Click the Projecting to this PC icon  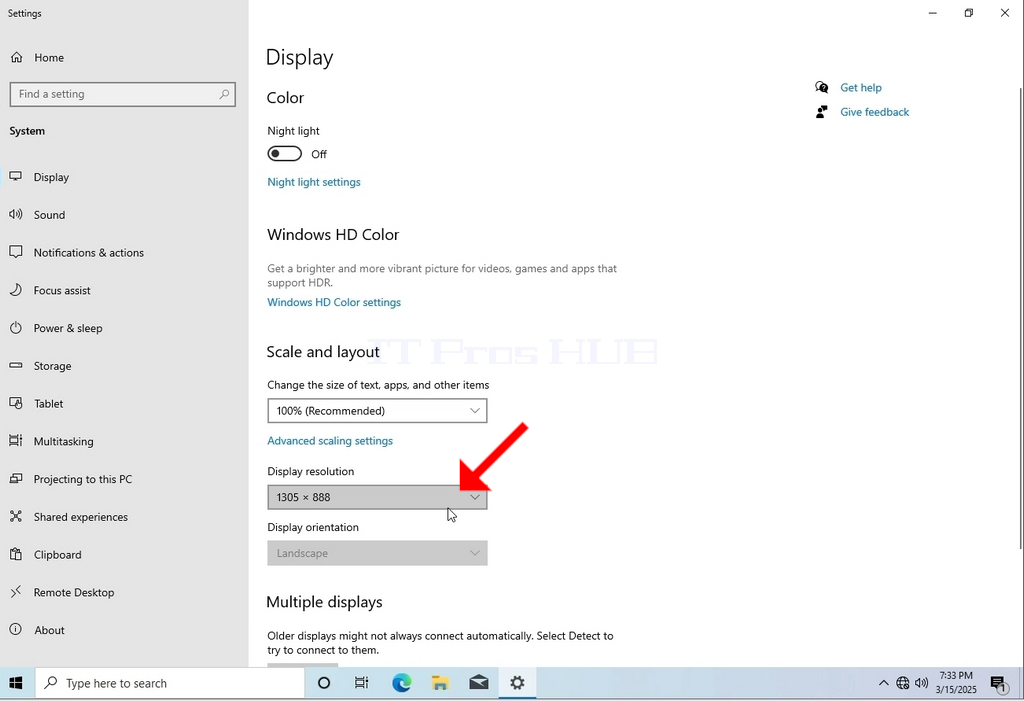(x=16, y=479)
